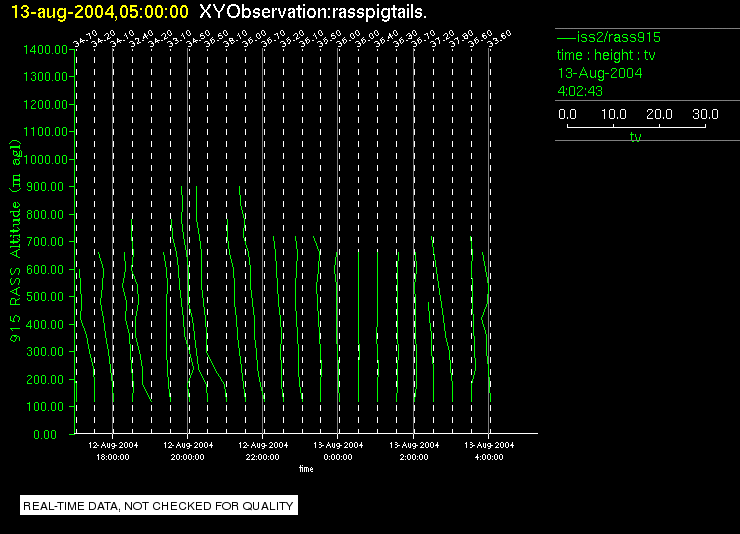This screenshot has width=740, height=534.
Task: Click the 'REAL-TIME DATA, NOT CHECKED FOR QUALITY' notice
Action: tap(159, 506)
